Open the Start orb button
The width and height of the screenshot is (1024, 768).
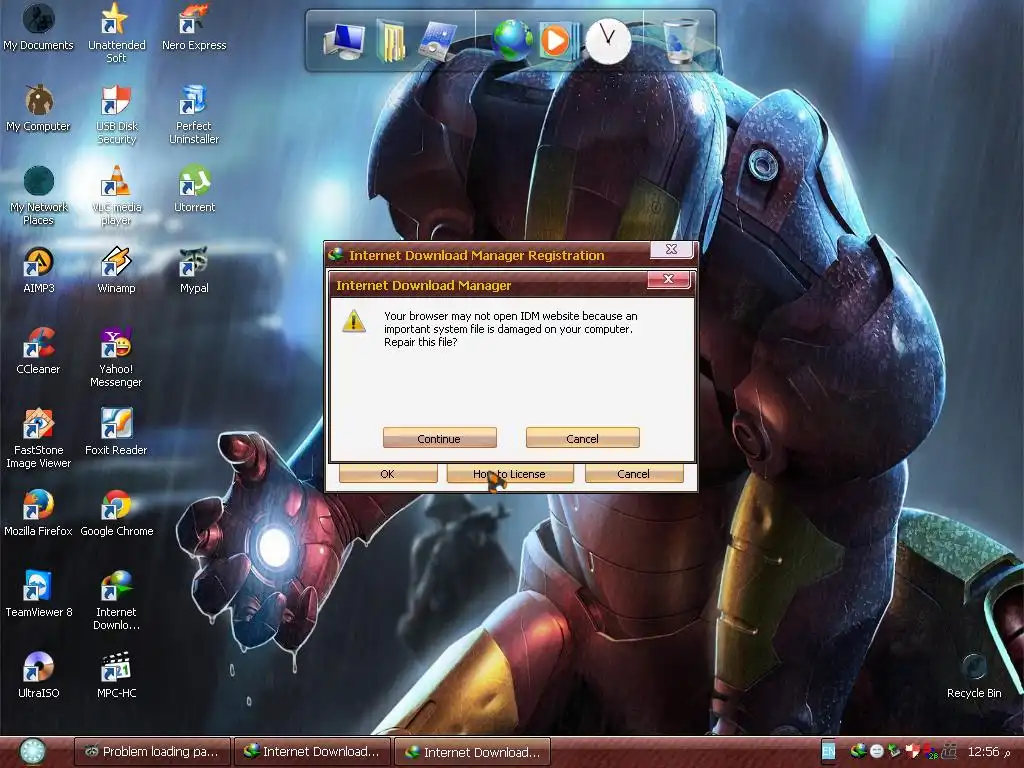31,752
